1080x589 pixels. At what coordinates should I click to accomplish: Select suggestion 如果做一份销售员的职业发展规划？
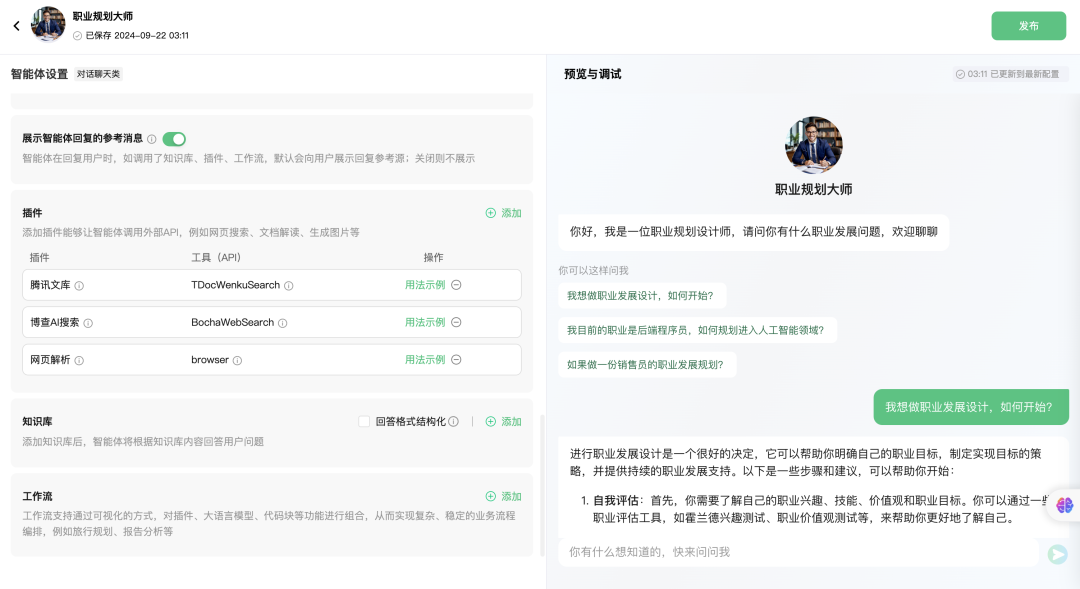pyautogui.click(x=645, y=364)
